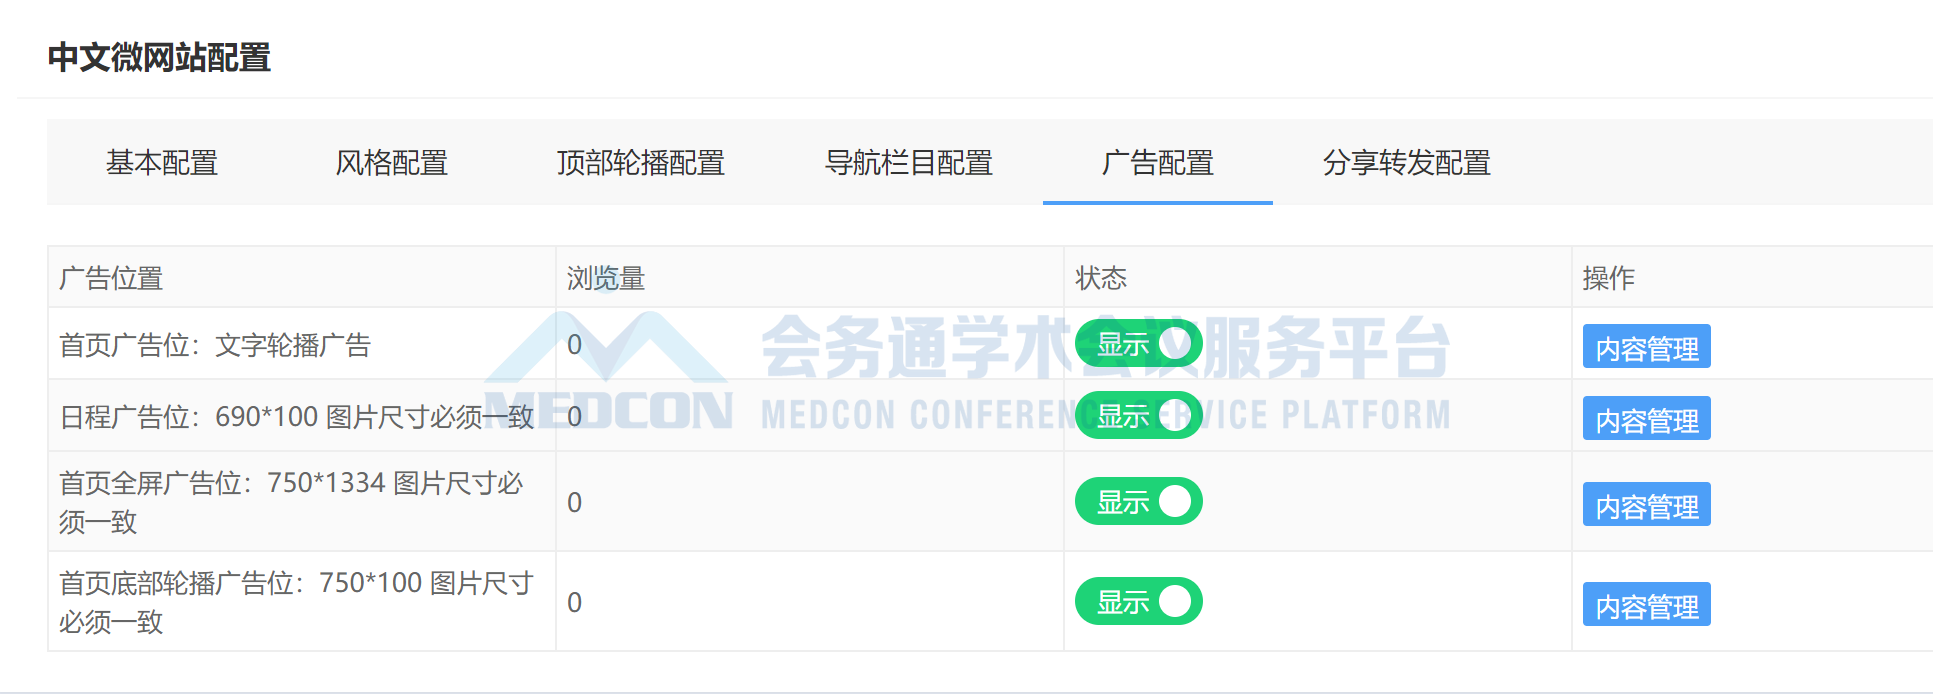
Task: Click the 状态 column header
Action: tap(1101, 278)
